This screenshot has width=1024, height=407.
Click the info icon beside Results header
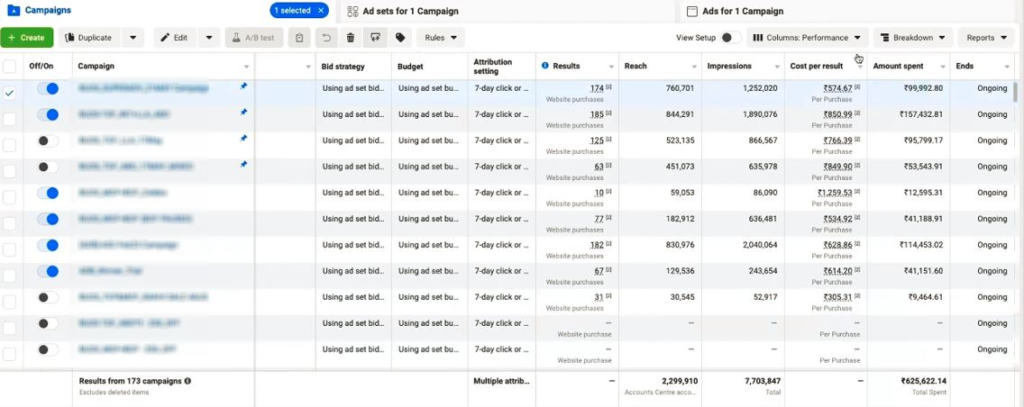click(x=545, y=66)
